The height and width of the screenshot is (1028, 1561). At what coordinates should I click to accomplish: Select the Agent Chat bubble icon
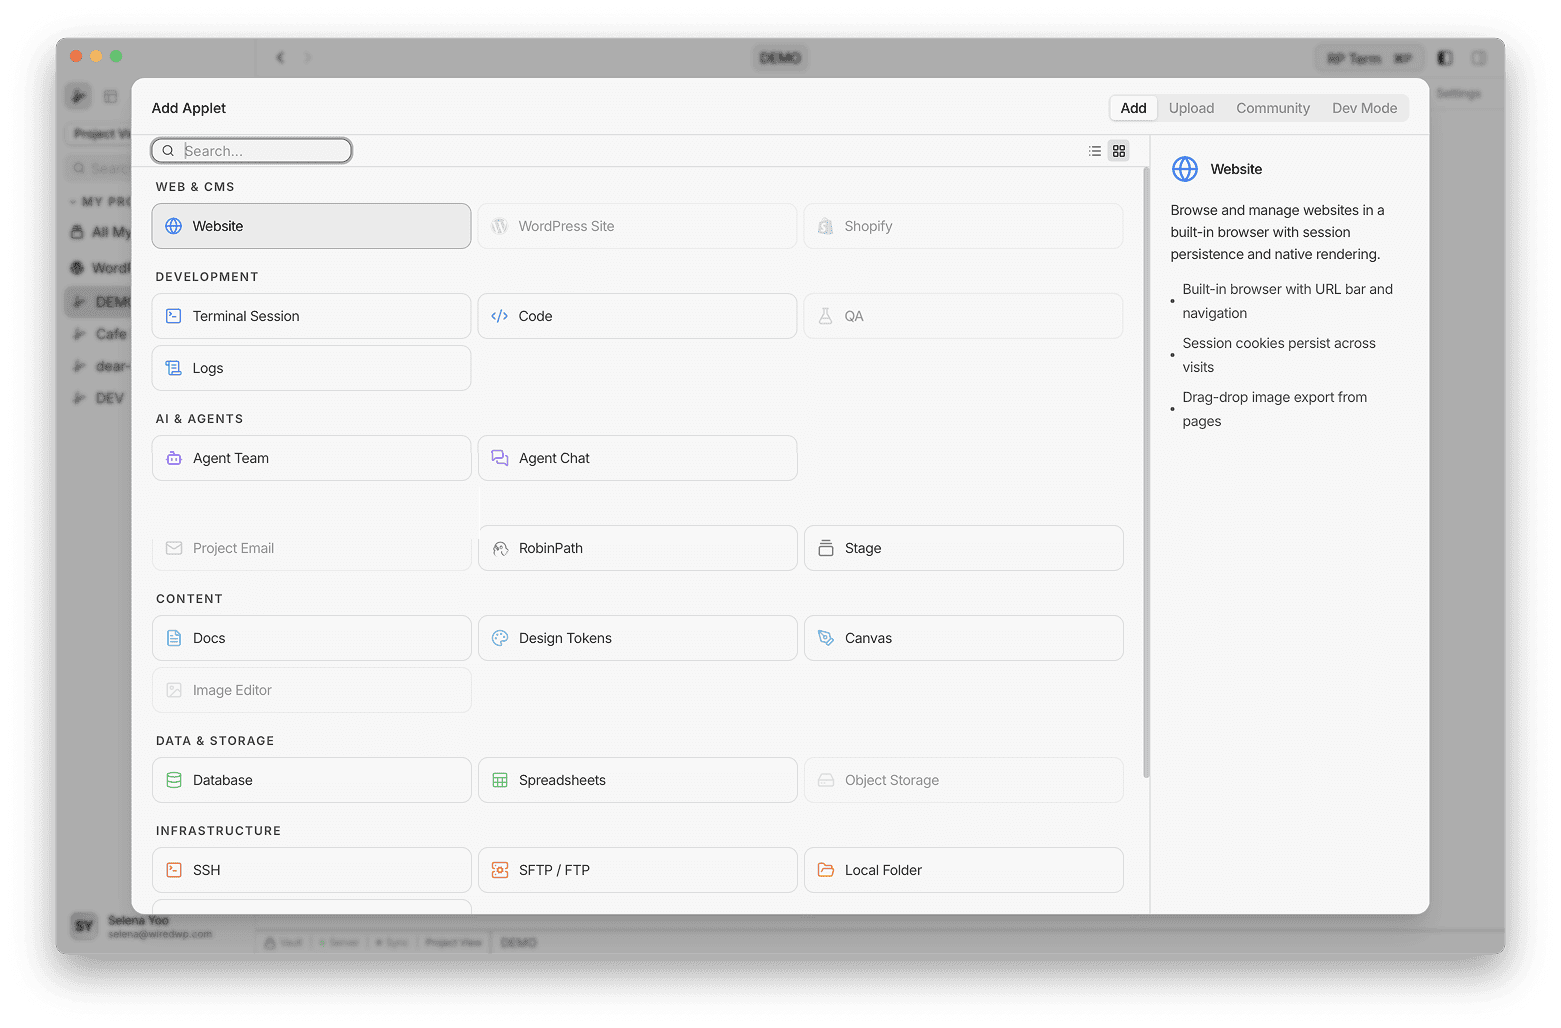(499, 457)
